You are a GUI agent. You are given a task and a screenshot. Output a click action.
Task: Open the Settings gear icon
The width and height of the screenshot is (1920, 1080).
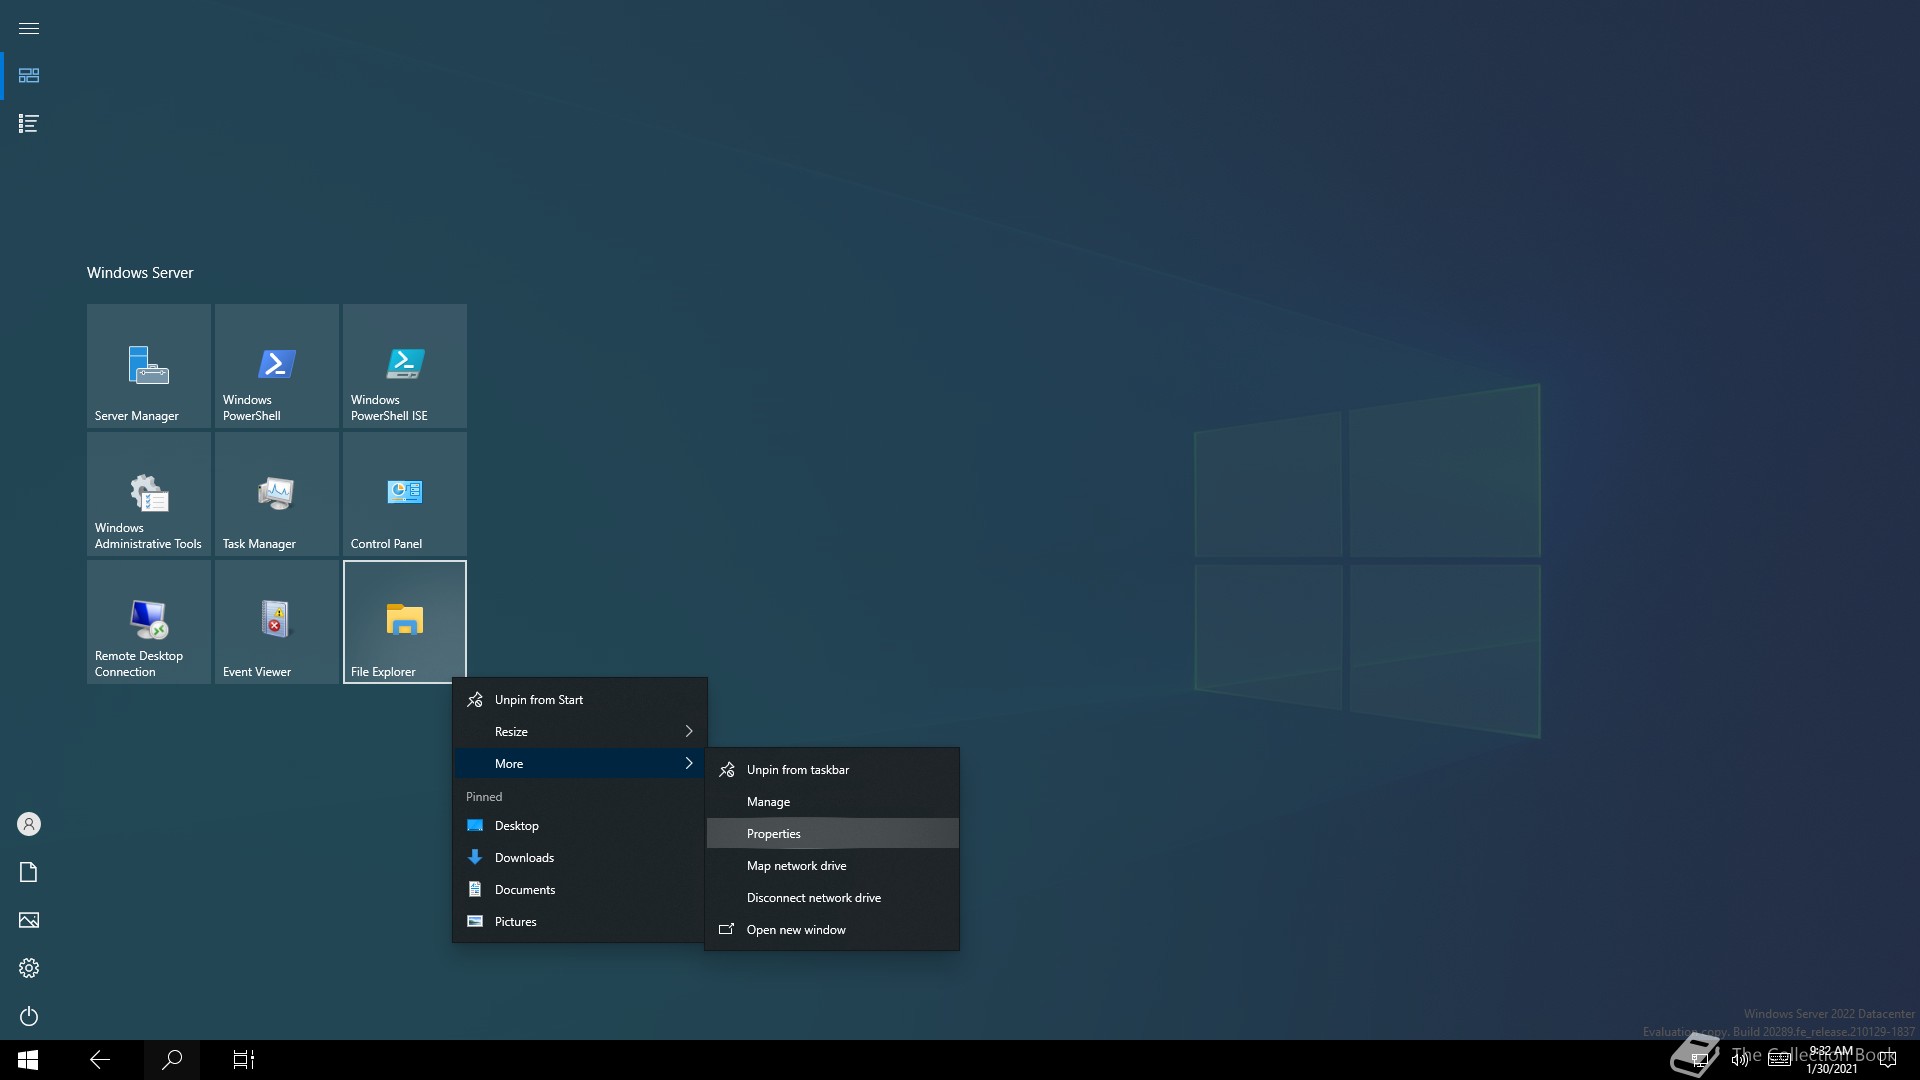(x=29, y=968)
